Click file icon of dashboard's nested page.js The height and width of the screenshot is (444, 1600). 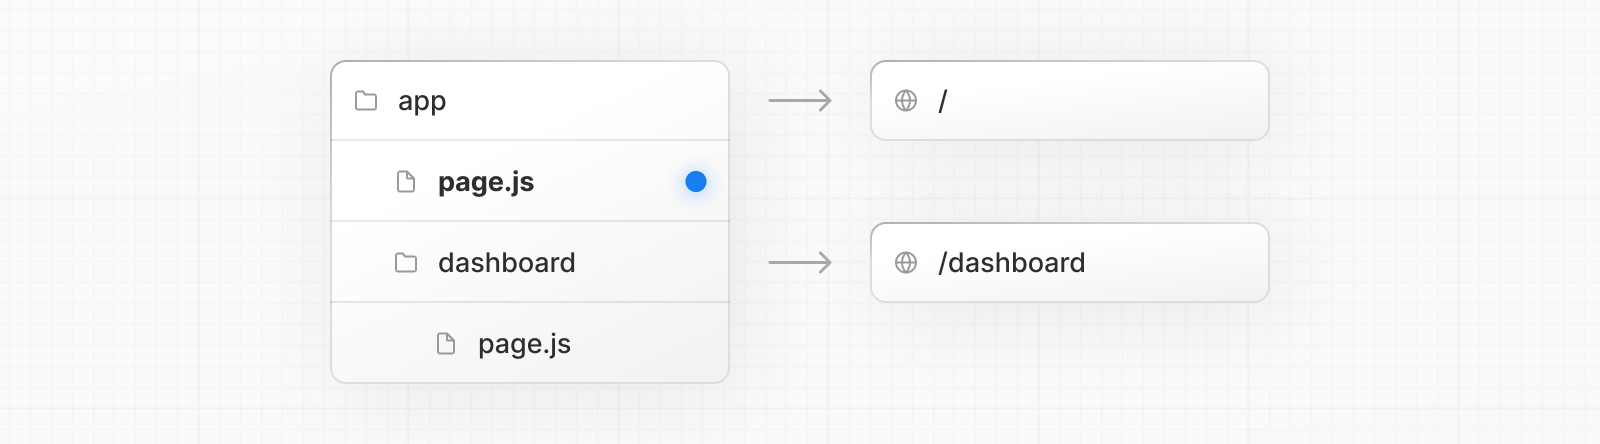(x=446, y=344)
